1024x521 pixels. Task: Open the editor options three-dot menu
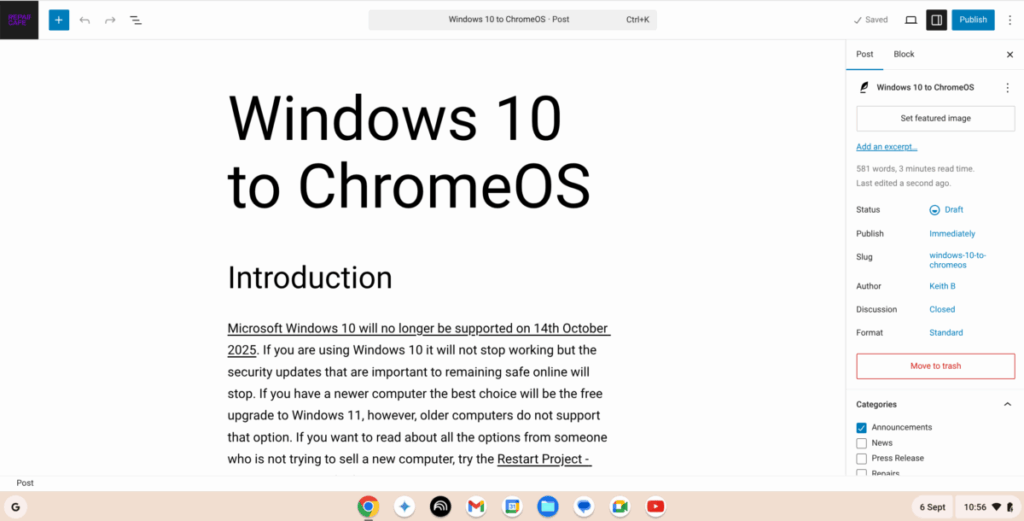(x=1010, y=20)
